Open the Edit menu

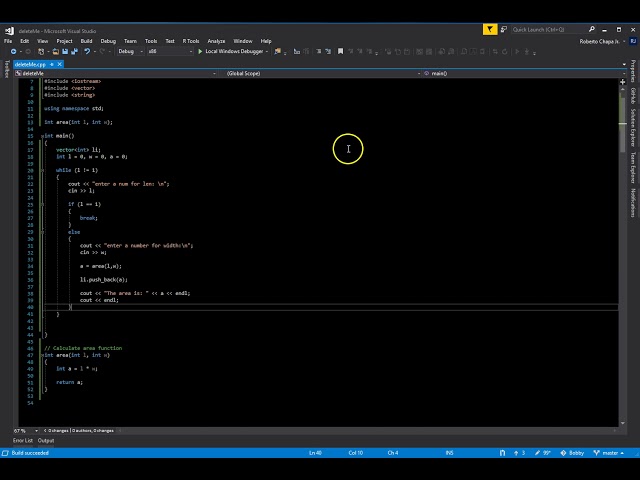click(x=24, y=41)
